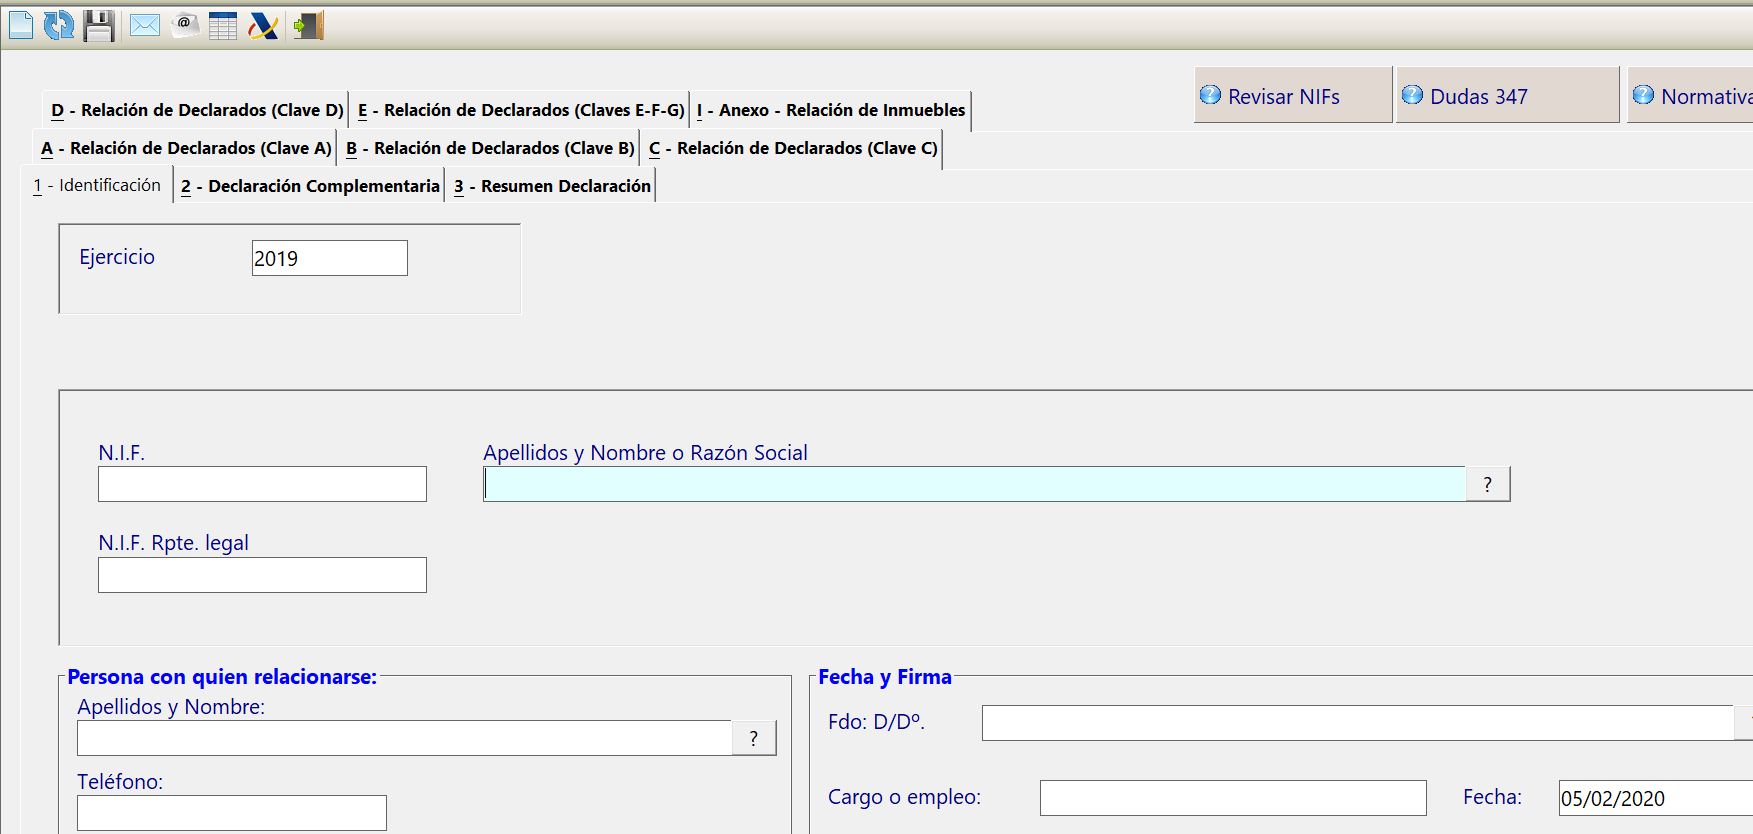Exit using the door icon
This screenshot has height=834, width=1753.
[x=309, y=25]
